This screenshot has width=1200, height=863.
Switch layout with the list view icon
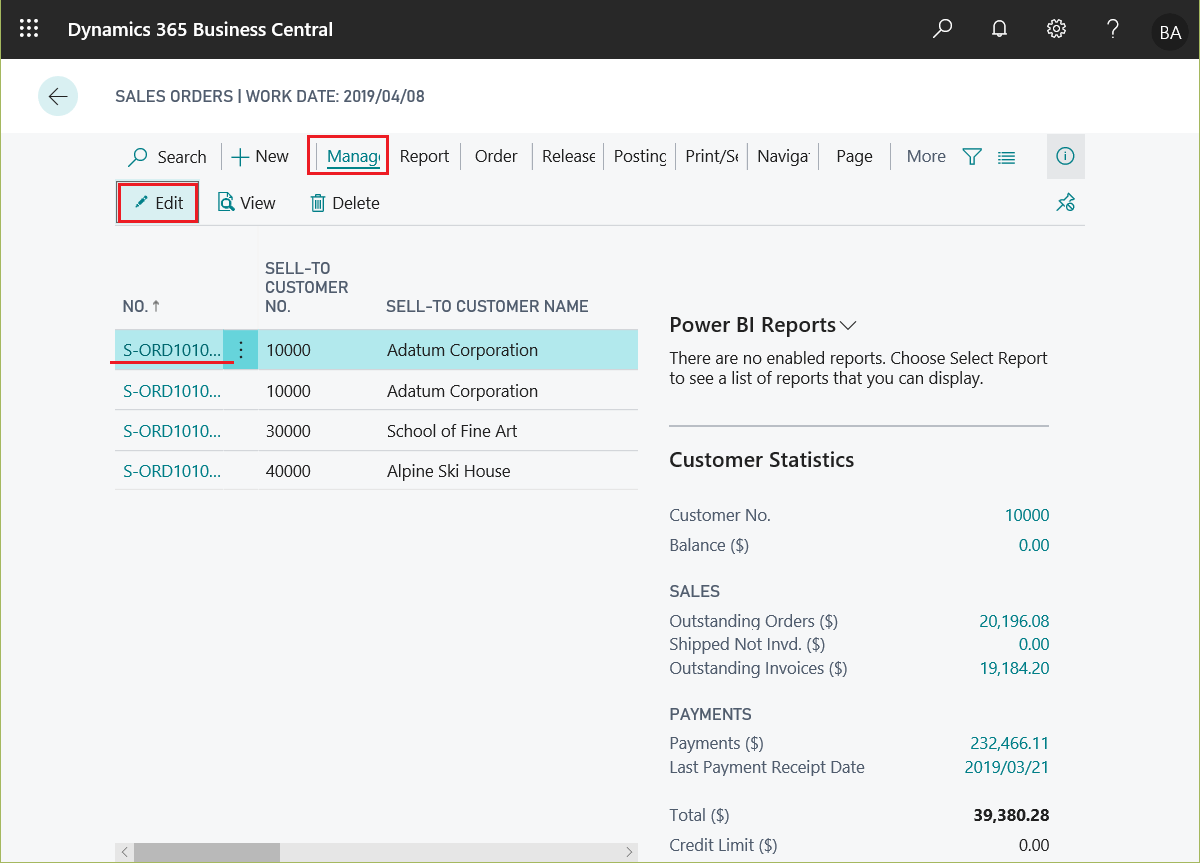tap(1006, 157)
